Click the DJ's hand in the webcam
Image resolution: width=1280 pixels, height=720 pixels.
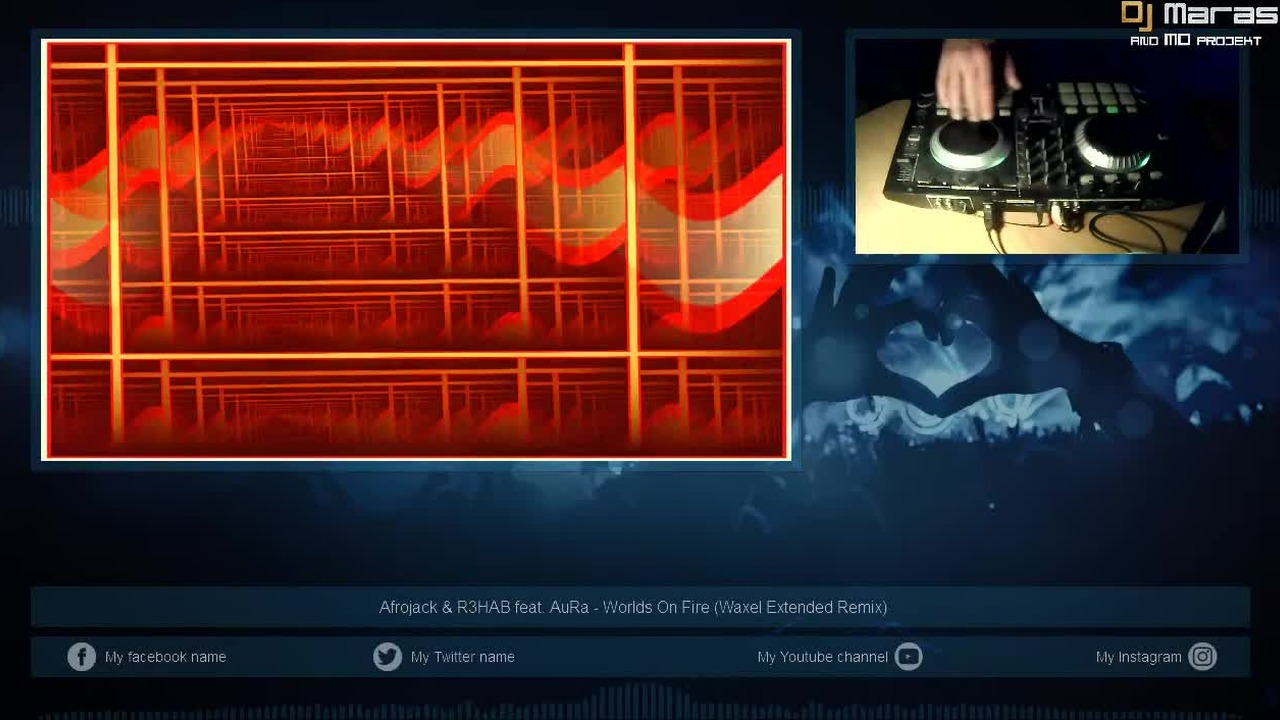pos(968,78)
